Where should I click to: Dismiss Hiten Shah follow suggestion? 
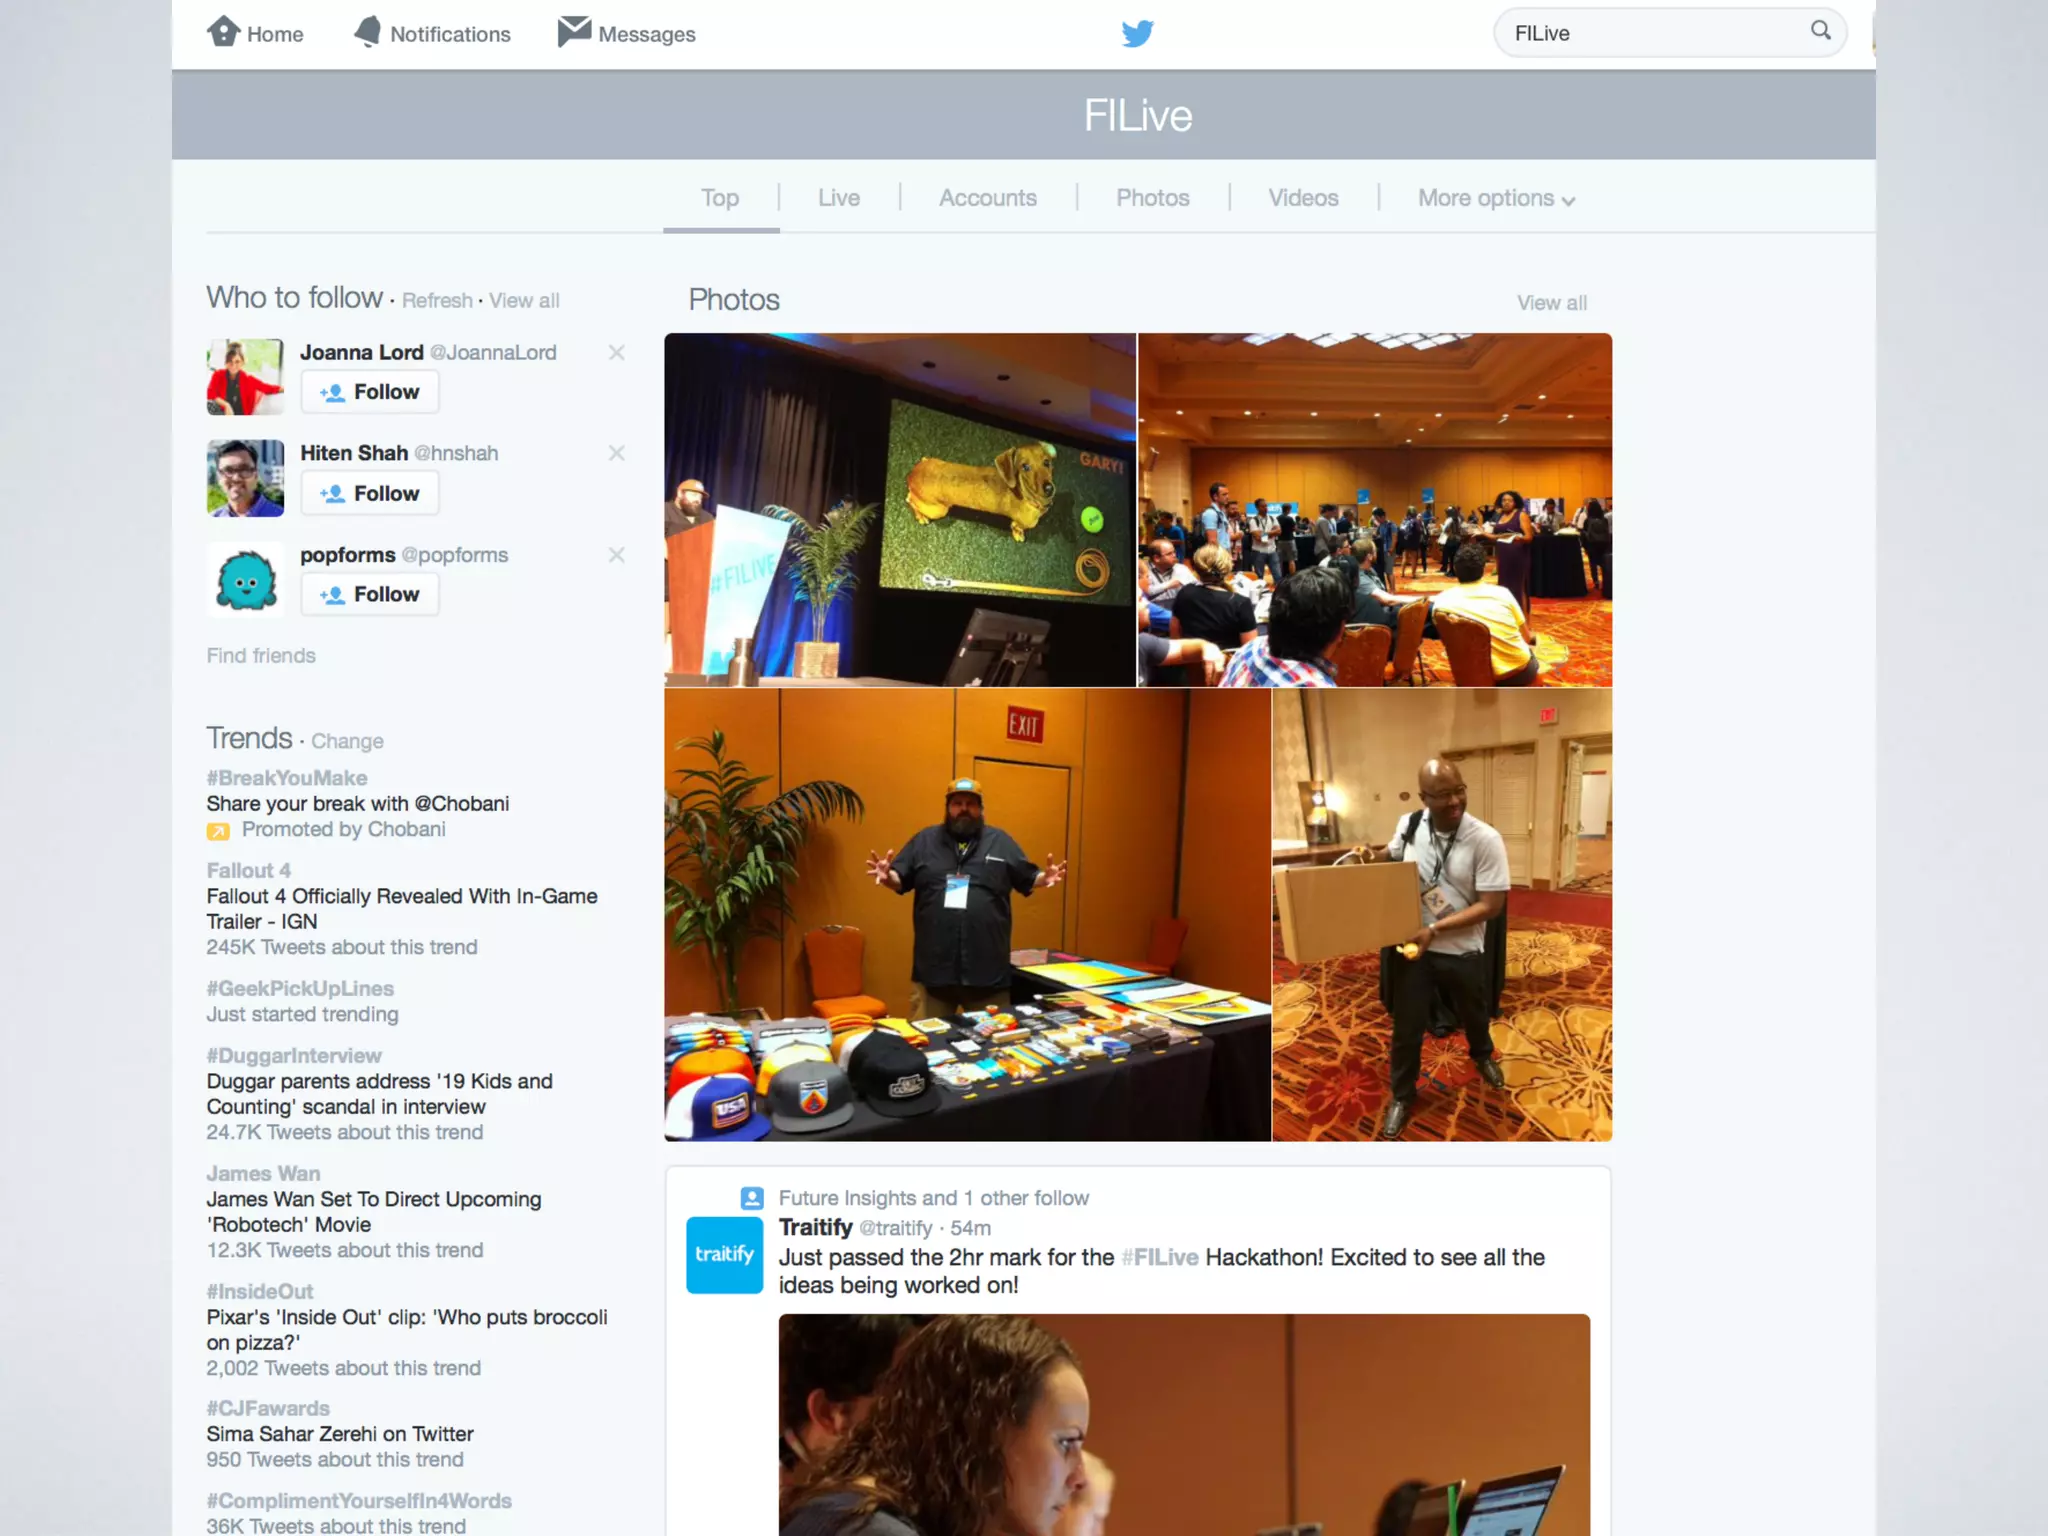[x=616, y=454]
